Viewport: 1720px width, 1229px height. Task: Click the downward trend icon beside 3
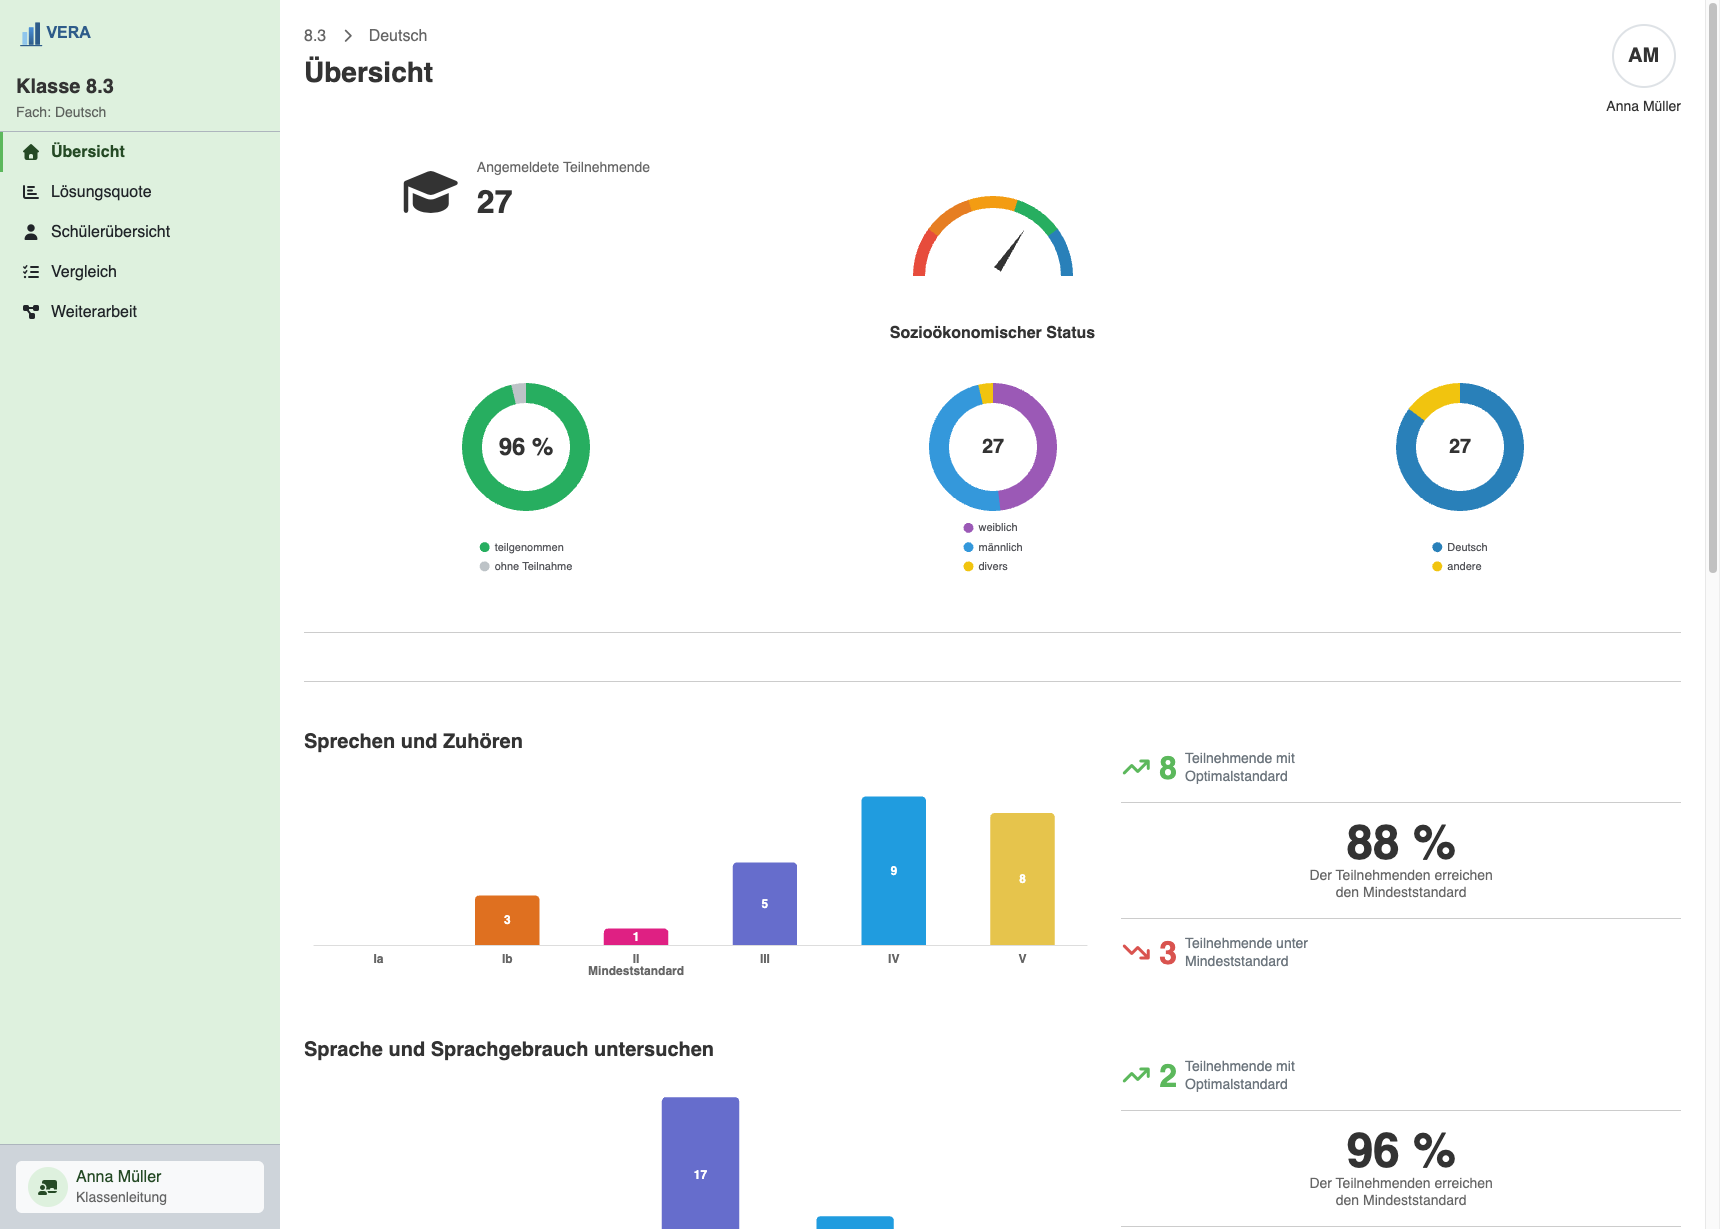coord(1136,952)
